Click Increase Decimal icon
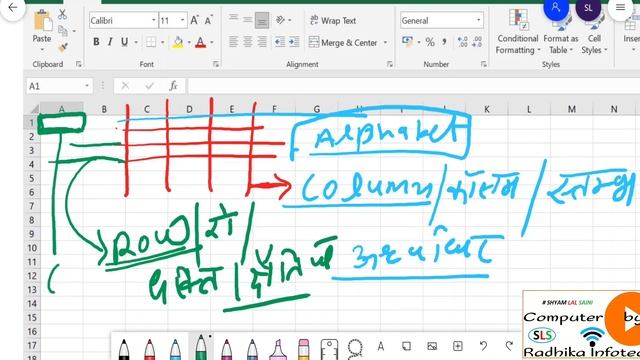 (462, 42)
